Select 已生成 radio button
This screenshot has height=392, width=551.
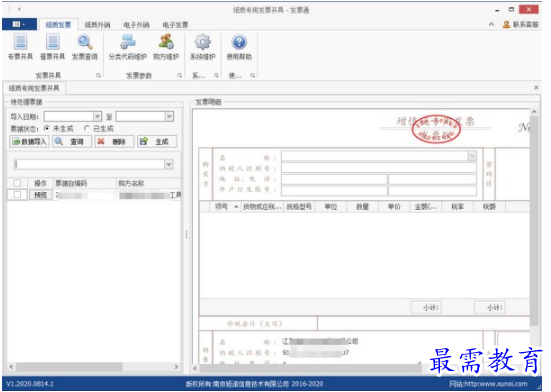click(87, 129)
